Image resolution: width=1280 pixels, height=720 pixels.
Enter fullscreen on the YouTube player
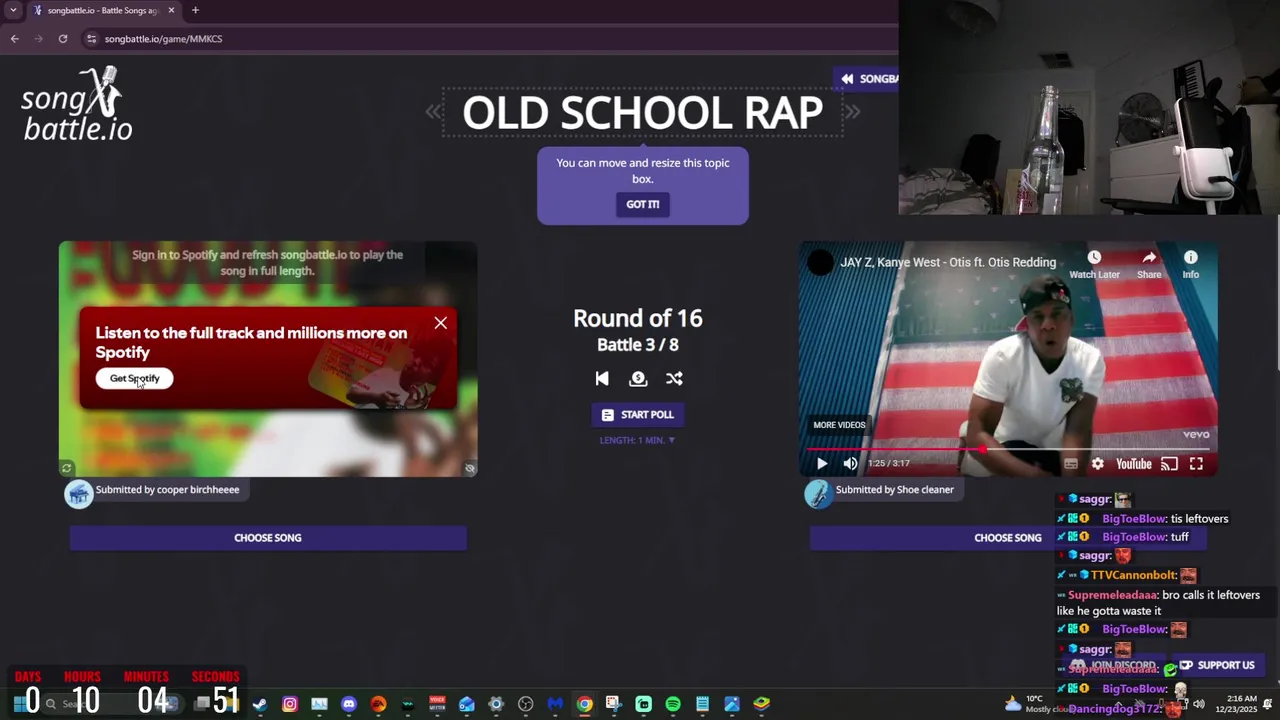coord(1196,464)
